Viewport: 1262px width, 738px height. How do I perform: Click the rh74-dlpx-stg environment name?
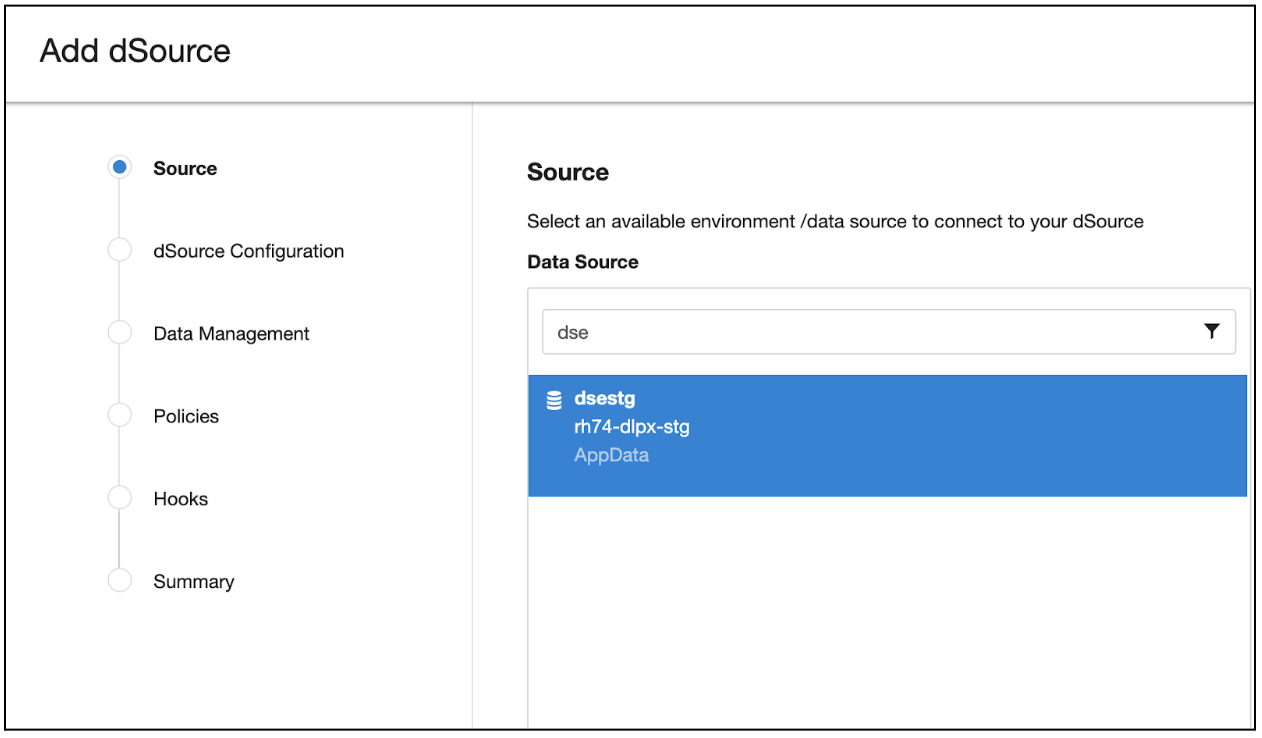pos(631,427)
